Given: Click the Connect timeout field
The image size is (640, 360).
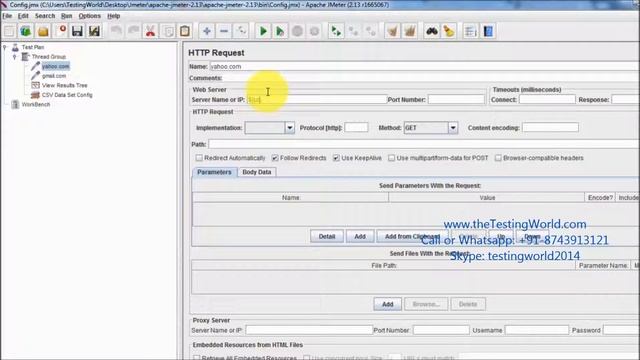Looking at the screenshot, I should pos(547,100).
